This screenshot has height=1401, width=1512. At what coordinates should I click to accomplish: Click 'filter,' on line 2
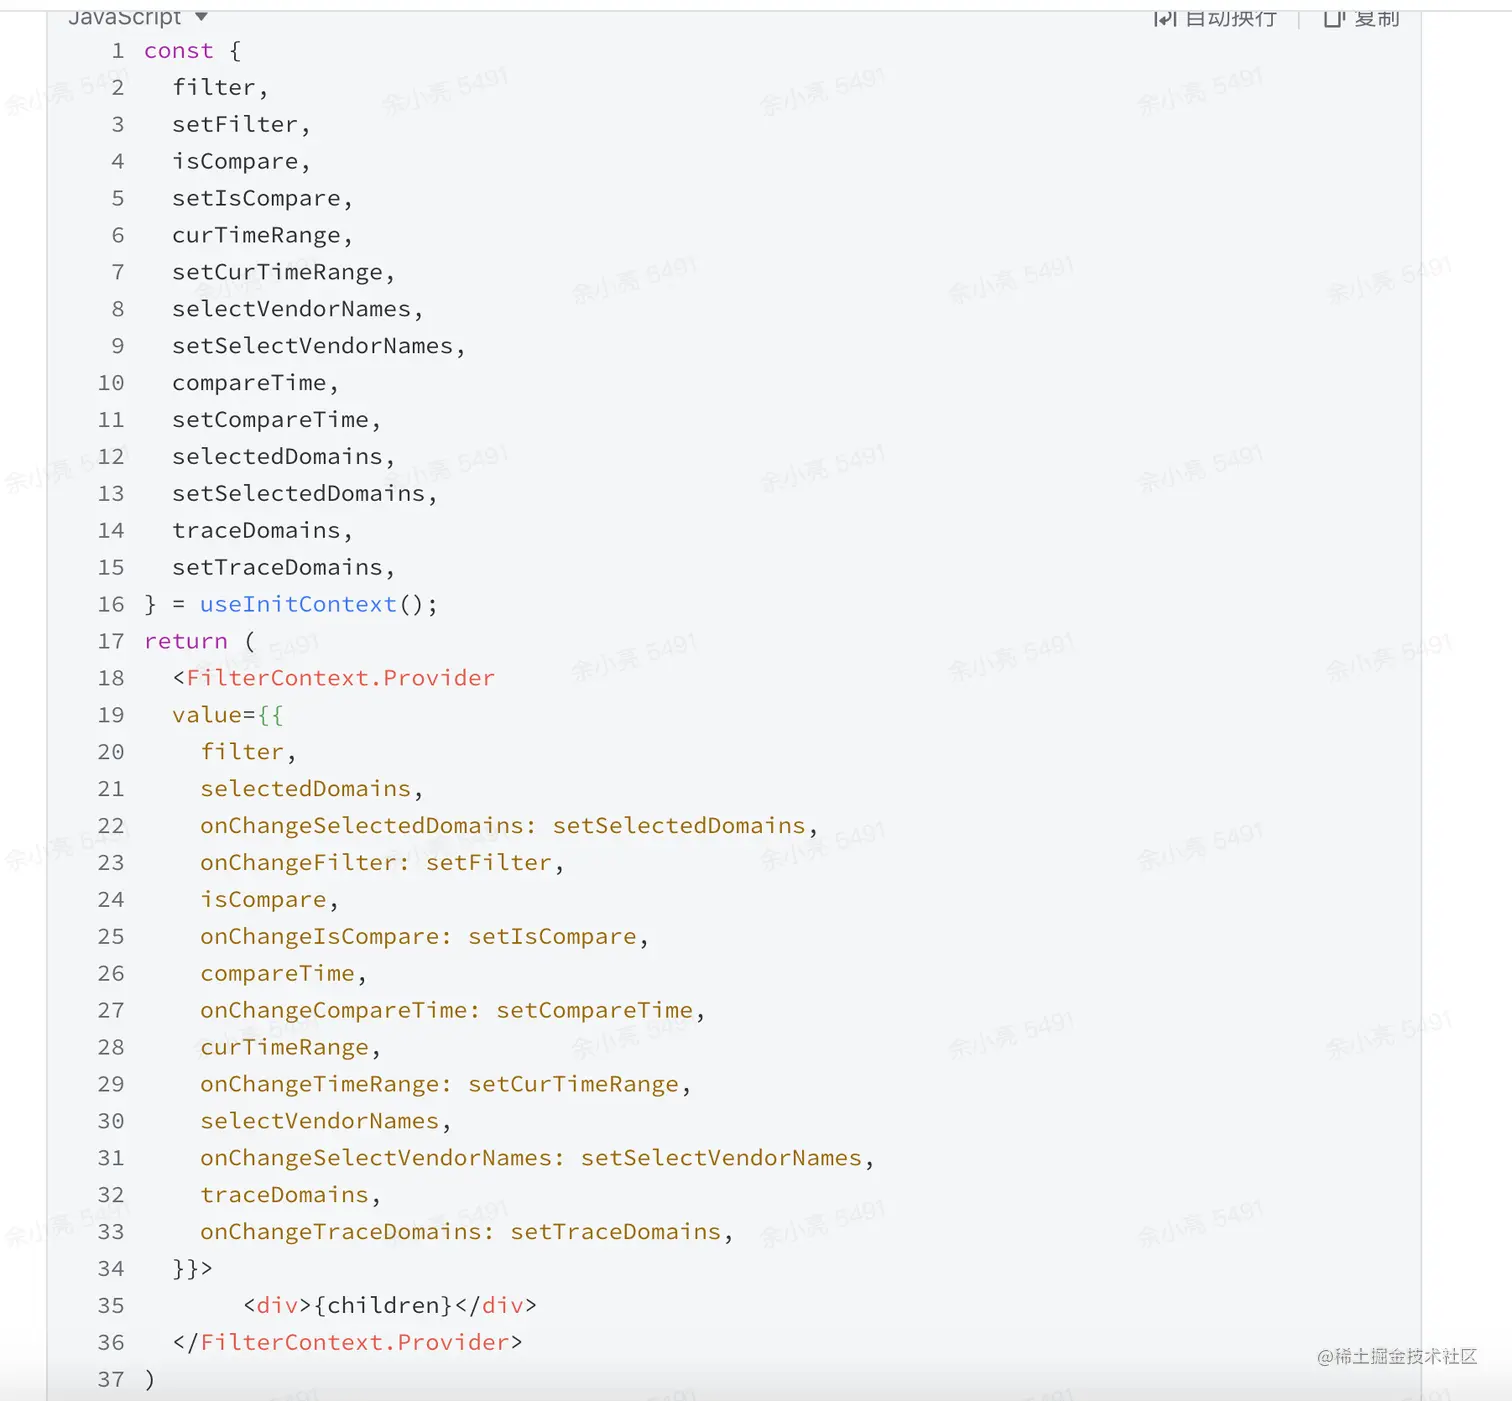pos(220,88)
